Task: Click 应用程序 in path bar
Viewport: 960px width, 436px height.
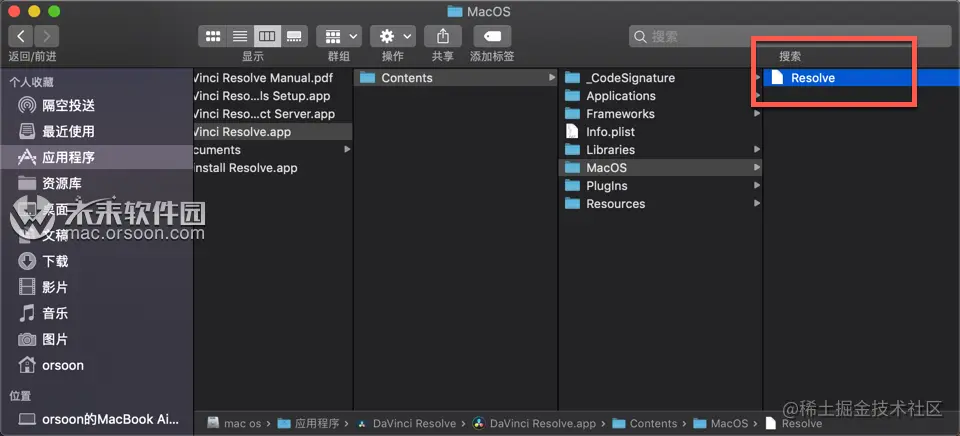Action: tap(310, 424)
